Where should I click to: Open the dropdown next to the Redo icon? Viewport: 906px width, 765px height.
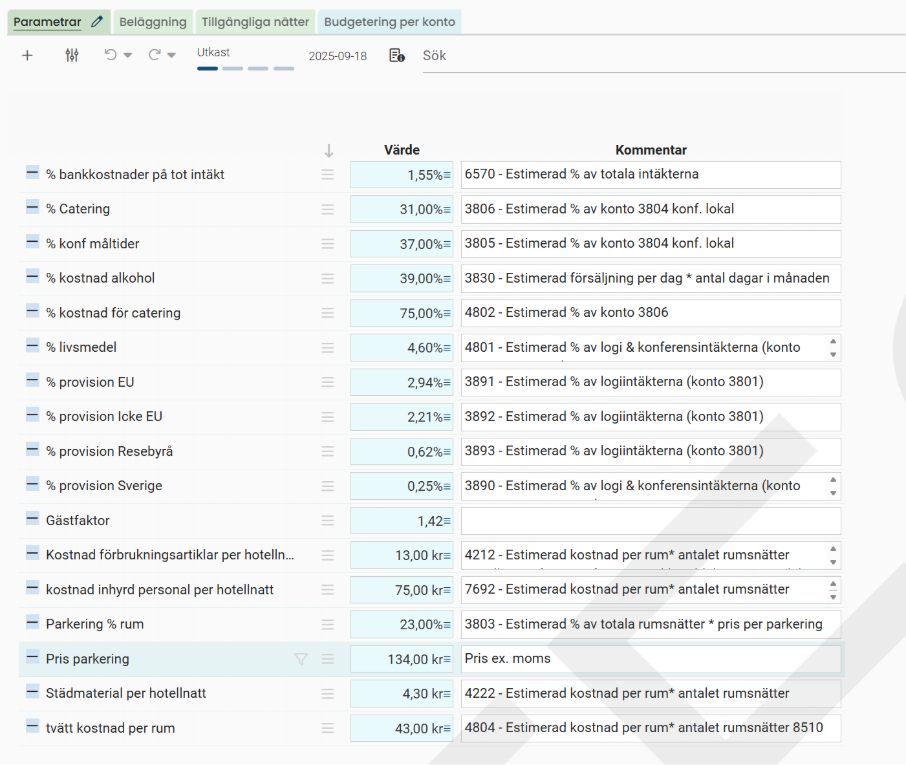[x=170, y=56]
